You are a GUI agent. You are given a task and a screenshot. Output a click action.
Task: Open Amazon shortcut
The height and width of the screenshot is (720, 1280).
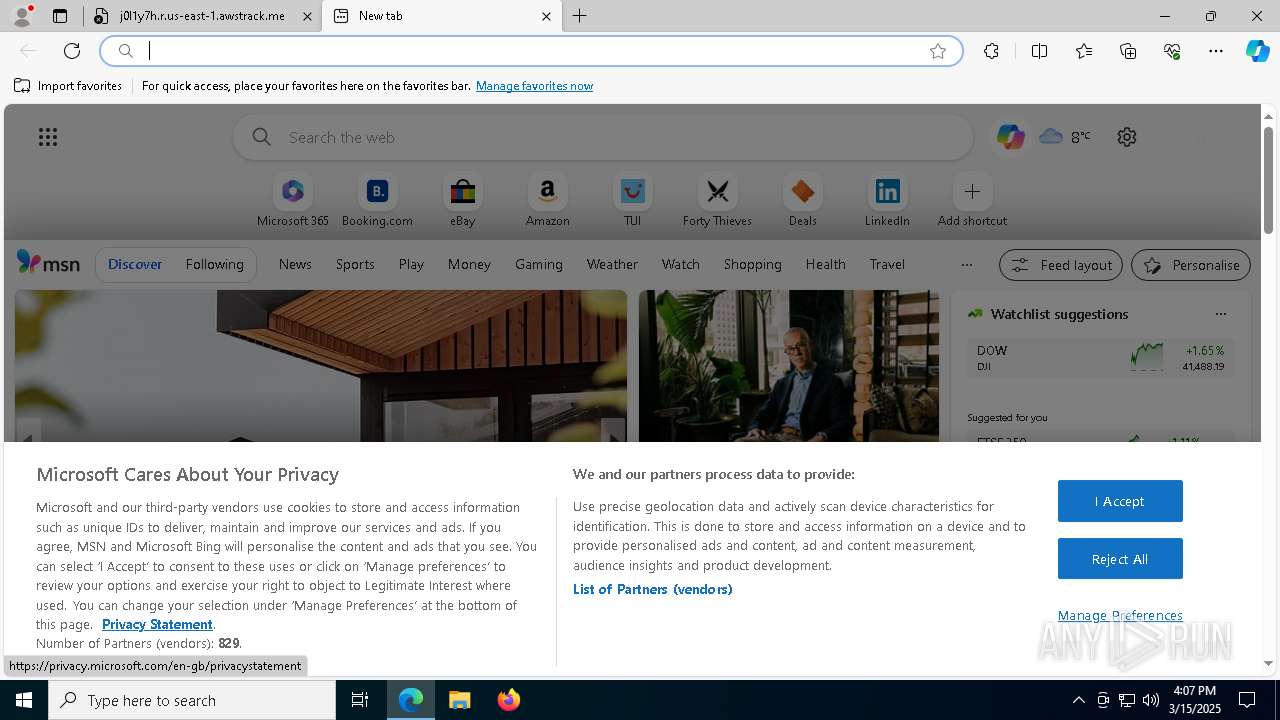547,201
